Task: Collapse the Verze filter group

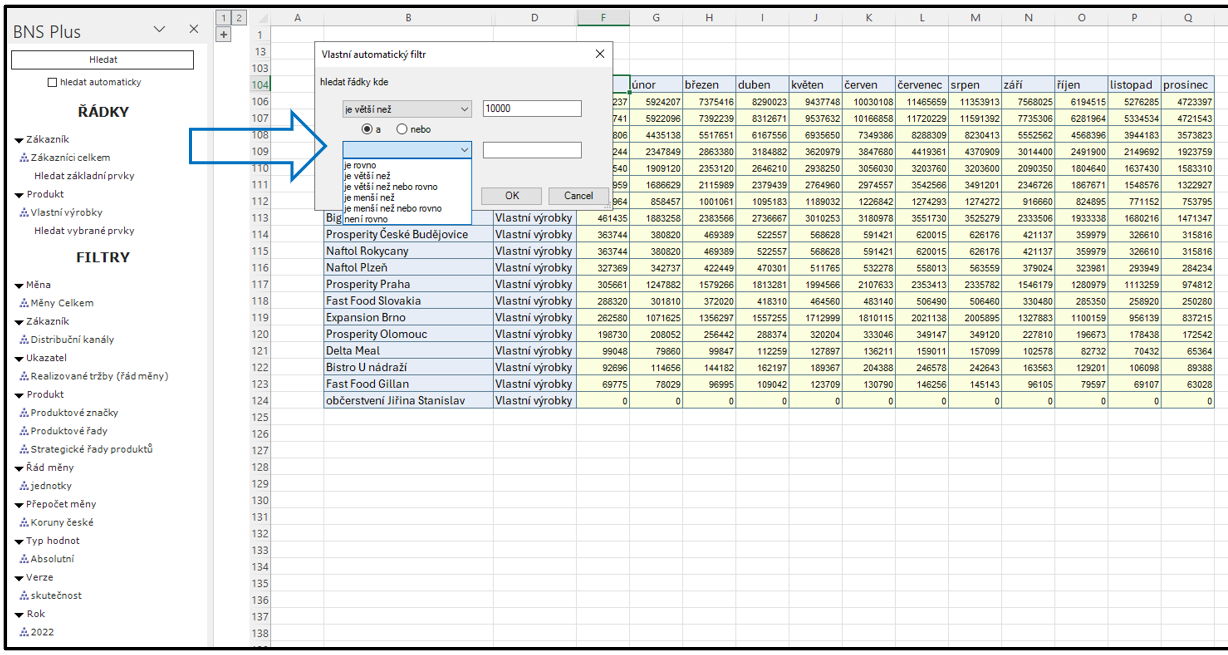Action: (x=19, y=578)
